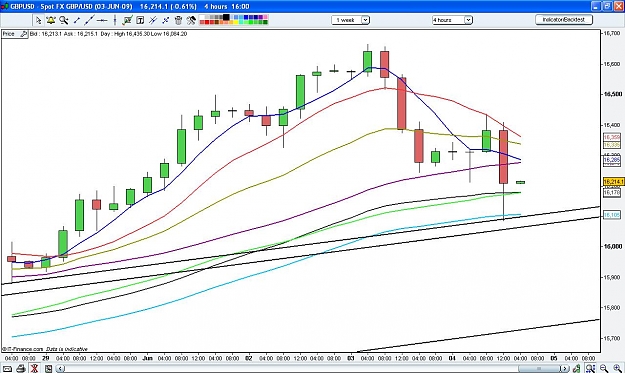Image resolution: width=625 pixels, height=373 pixels.
Task: Click the wrench icon beside Price label
Action: pyautogui.click(x=24, y=34)
